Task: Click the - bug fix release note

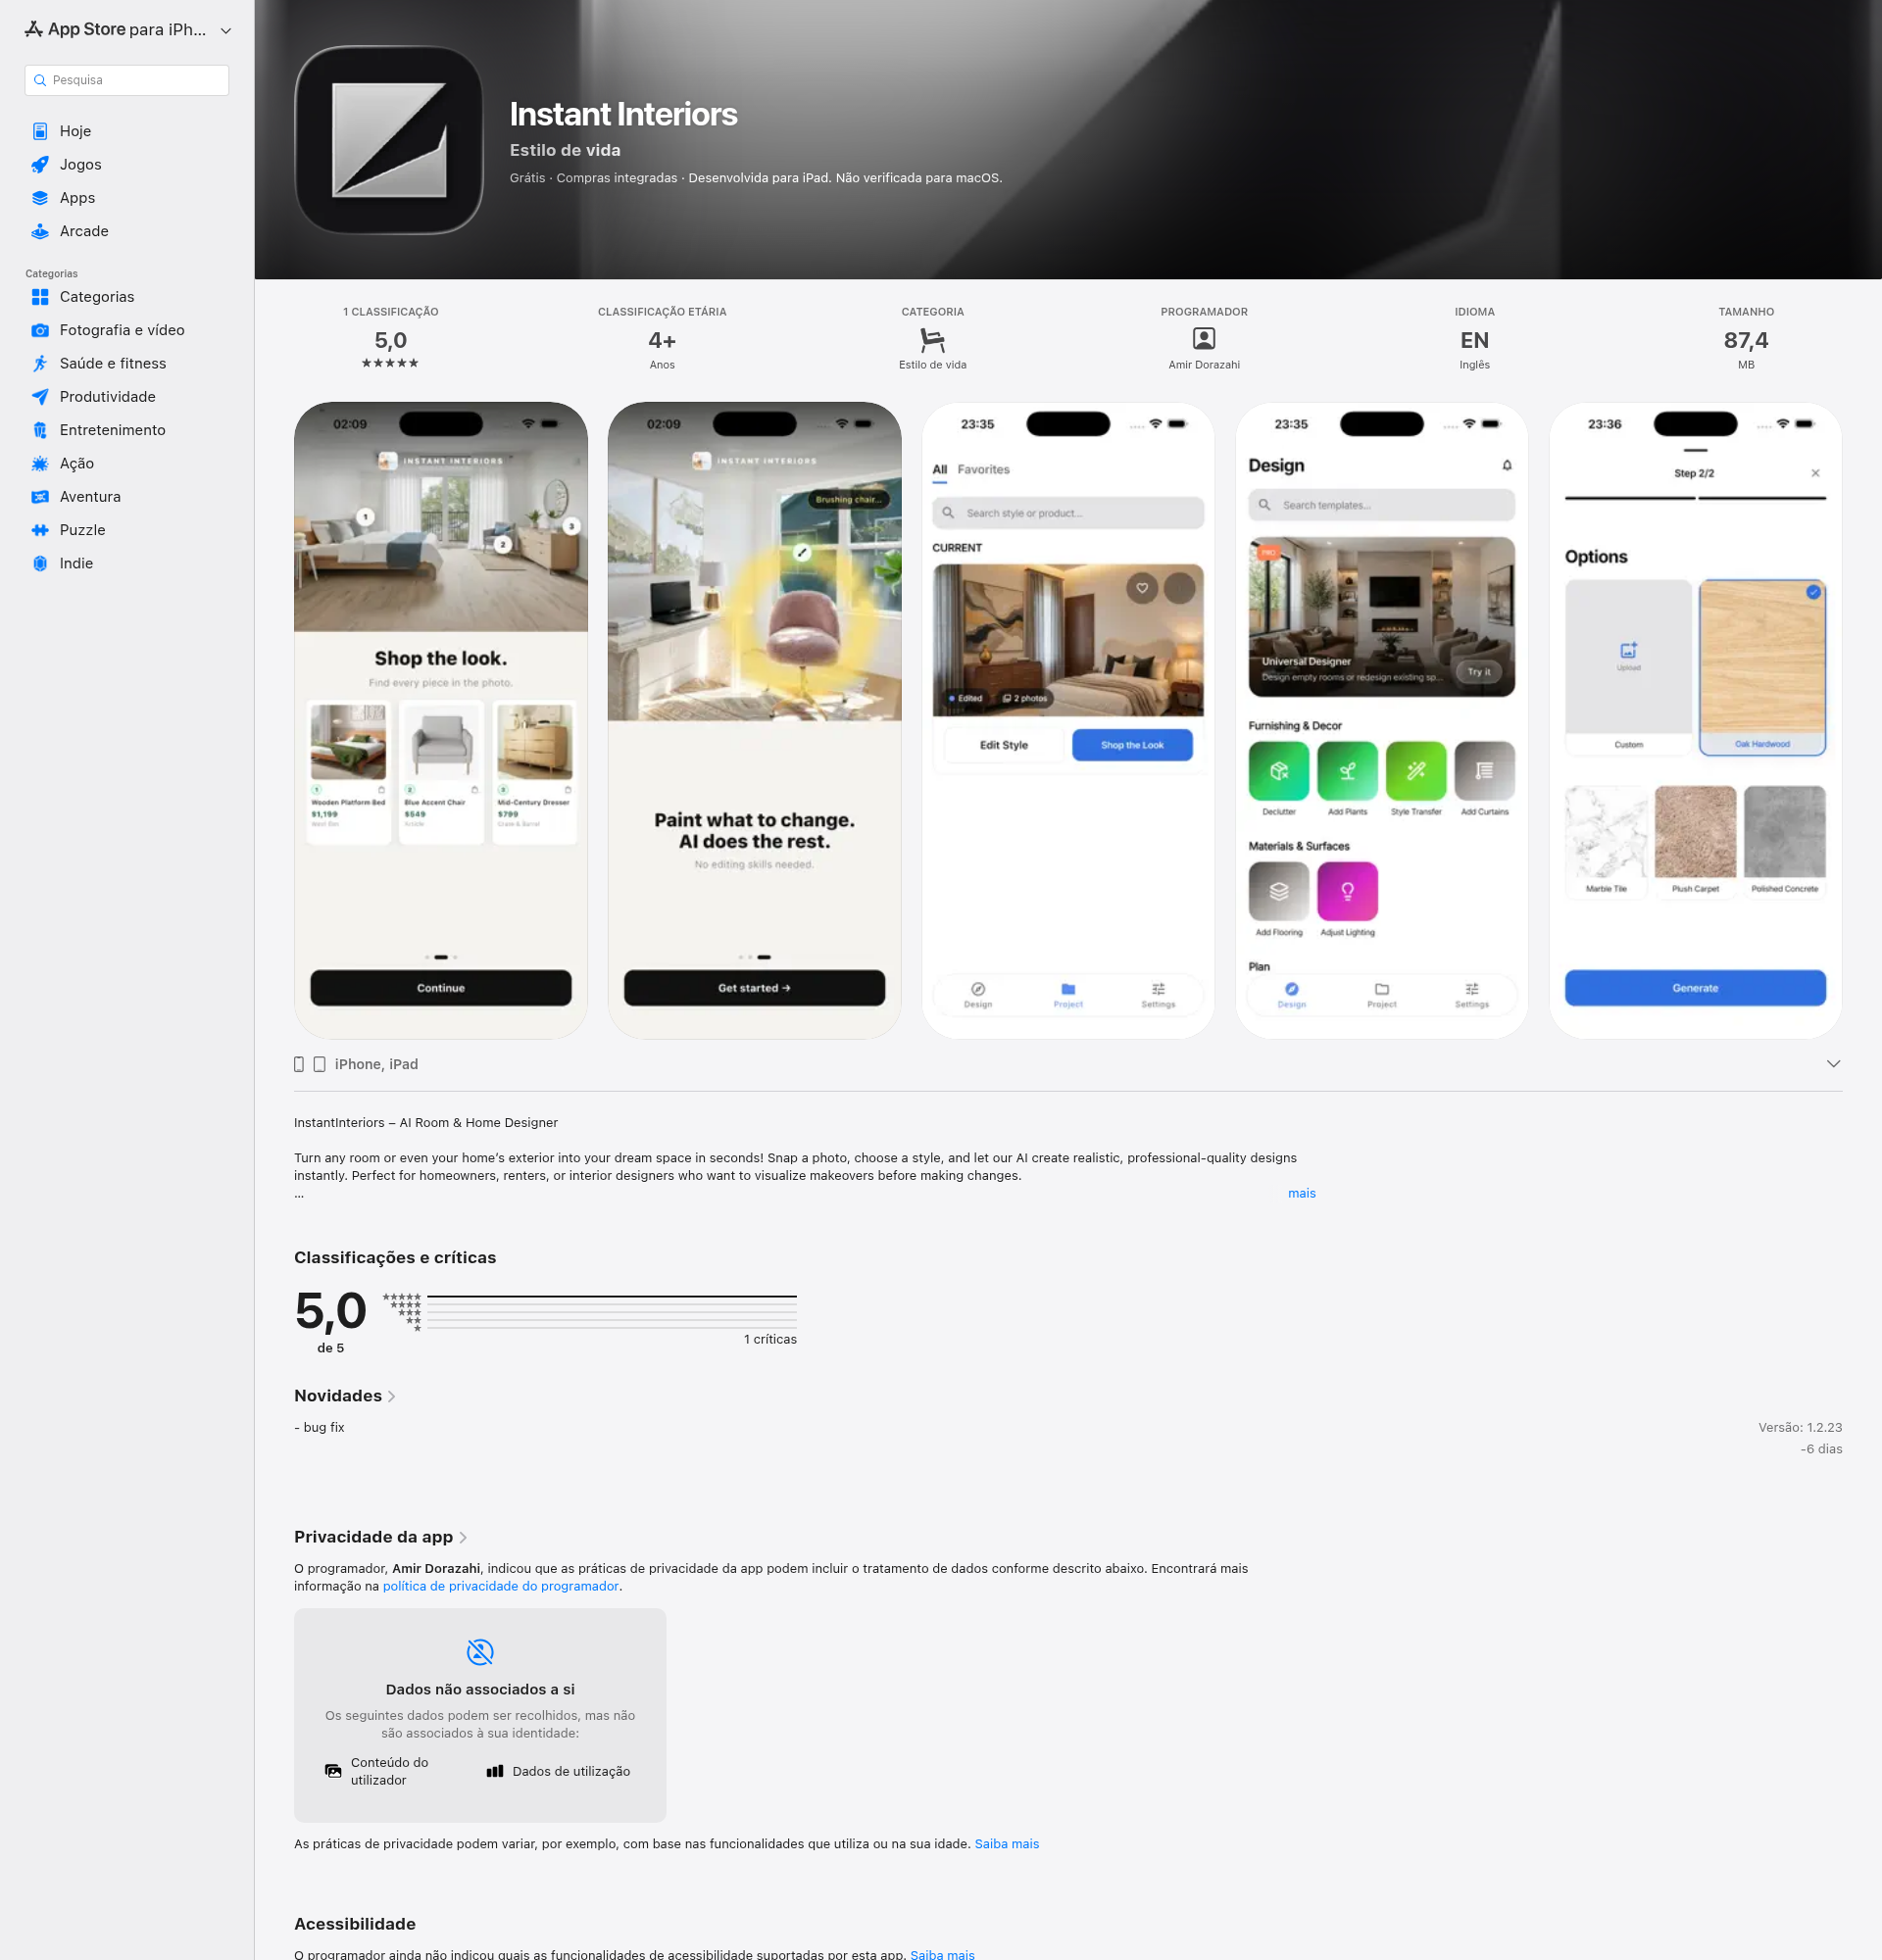Action: coord(319,1427)
